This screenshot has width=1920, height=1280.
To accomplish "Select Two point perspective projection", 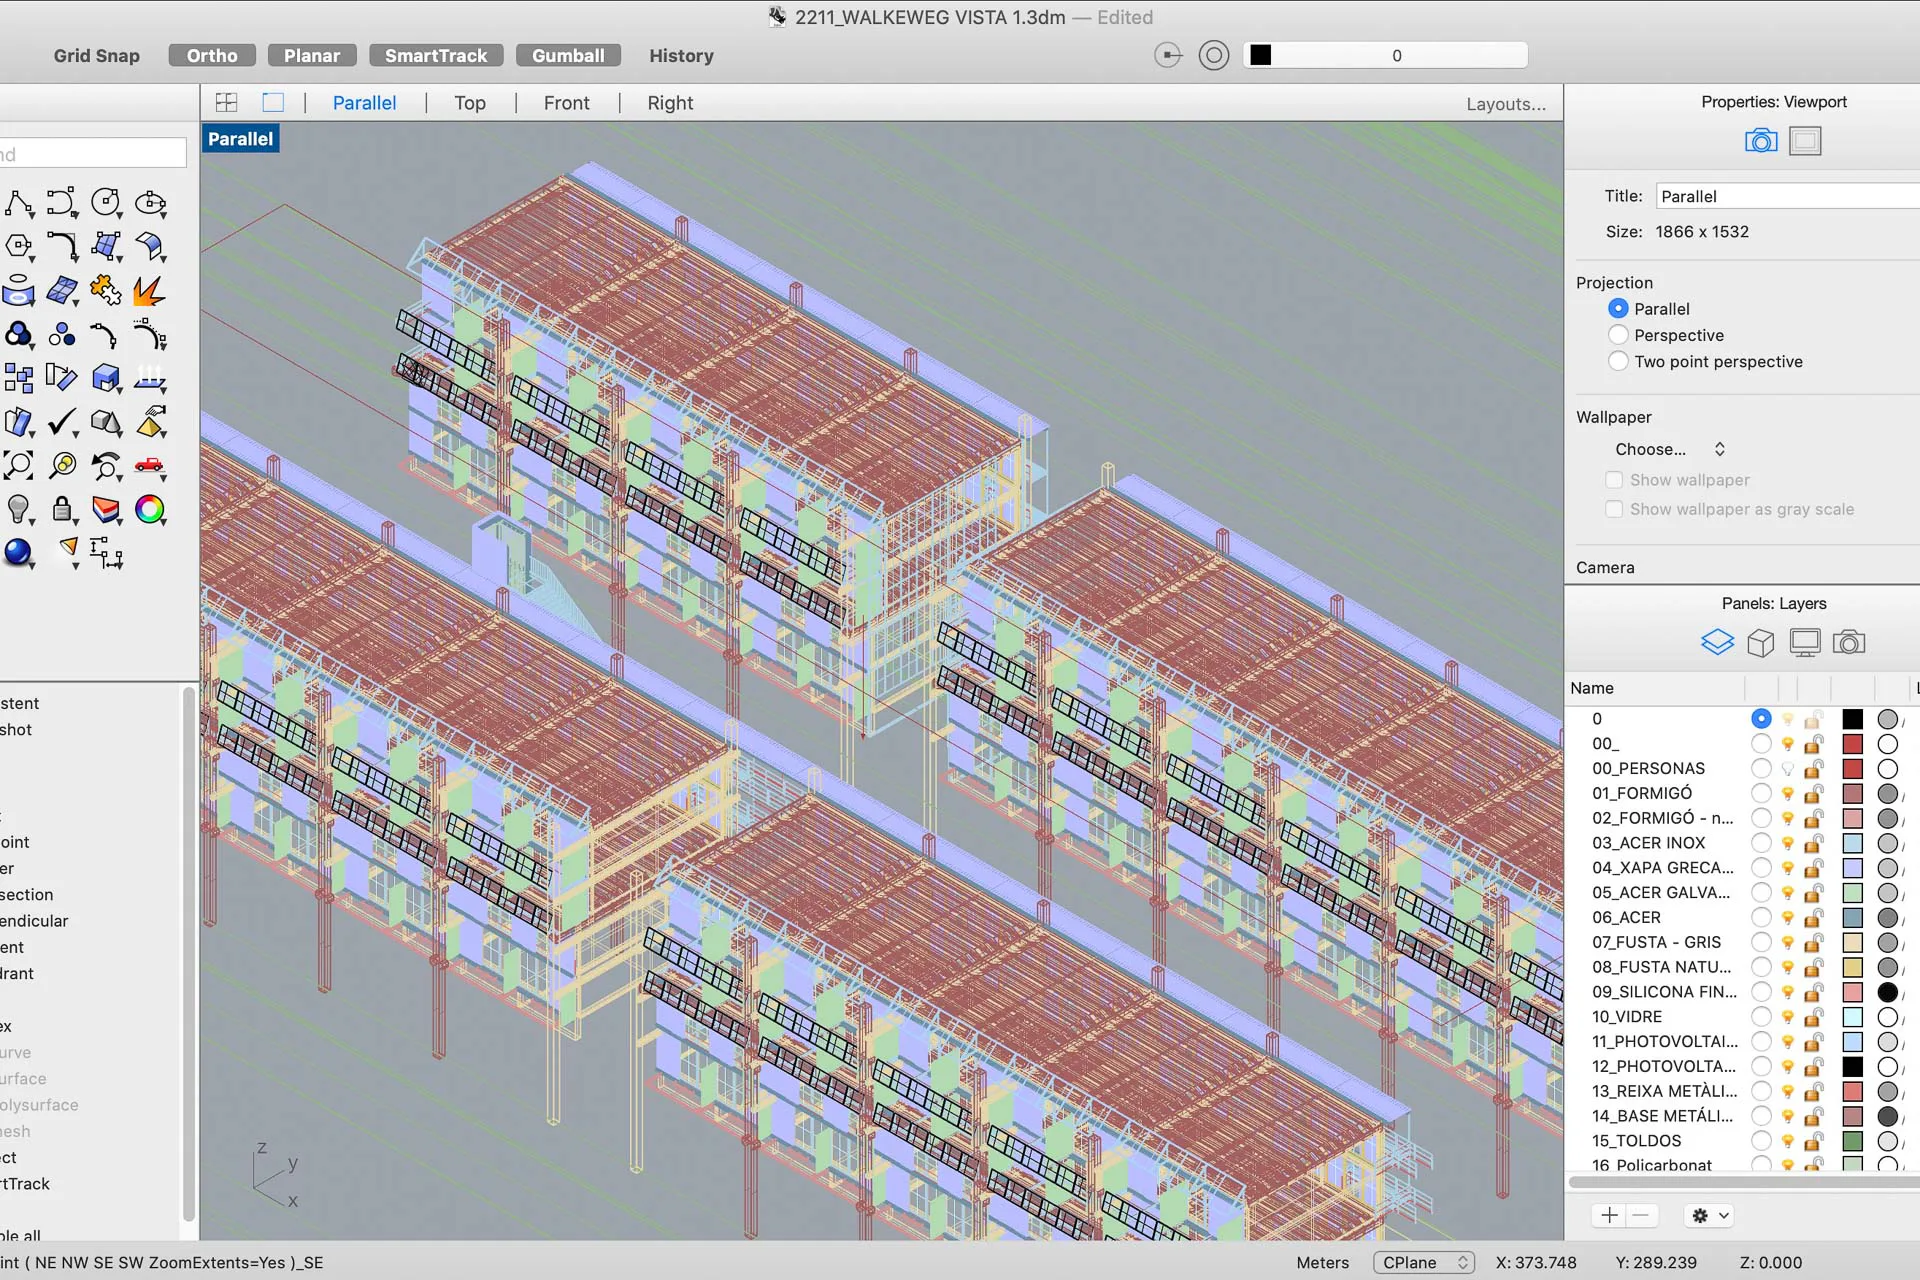I will click(1618, 361).
